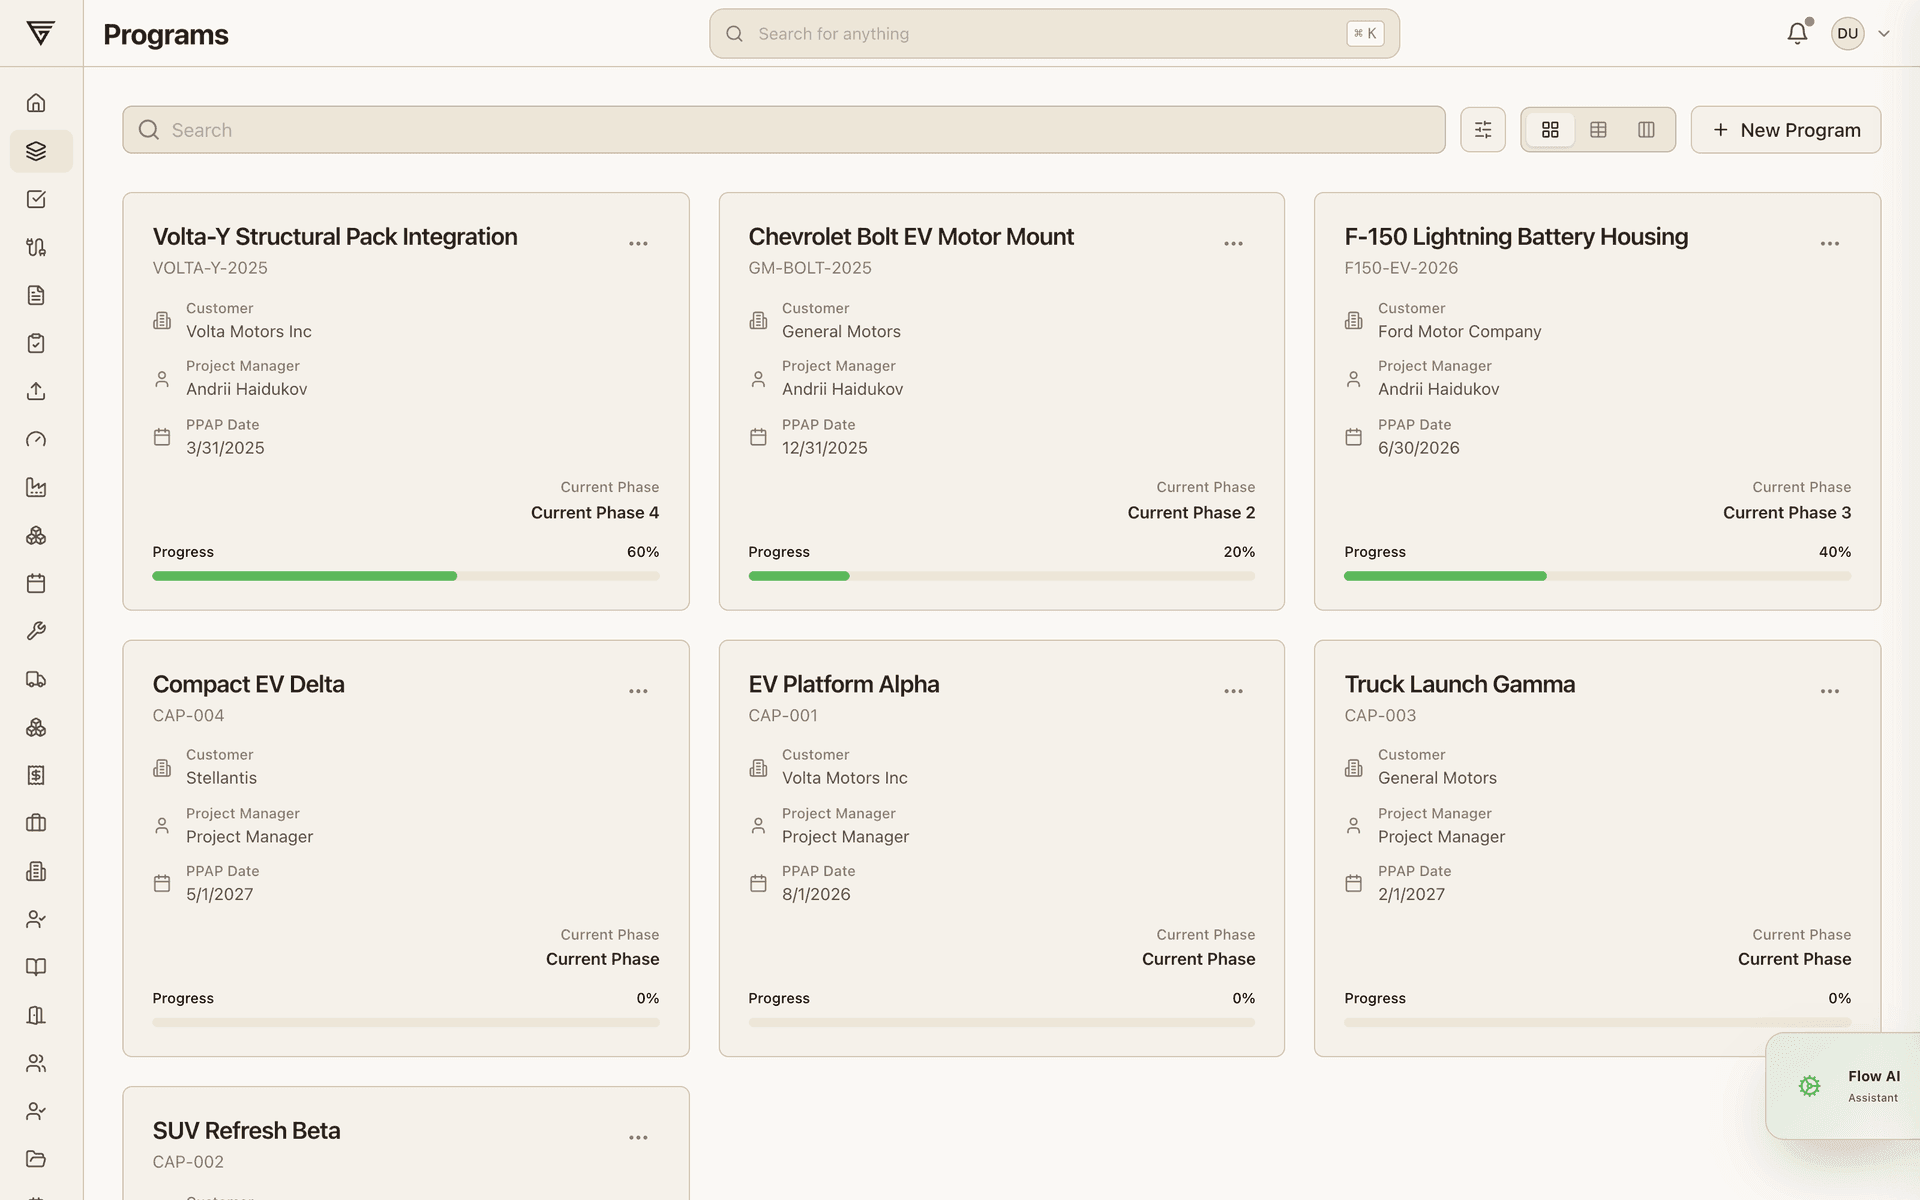Focus the global 'Search for anything' field

(x=1054, y=34)
